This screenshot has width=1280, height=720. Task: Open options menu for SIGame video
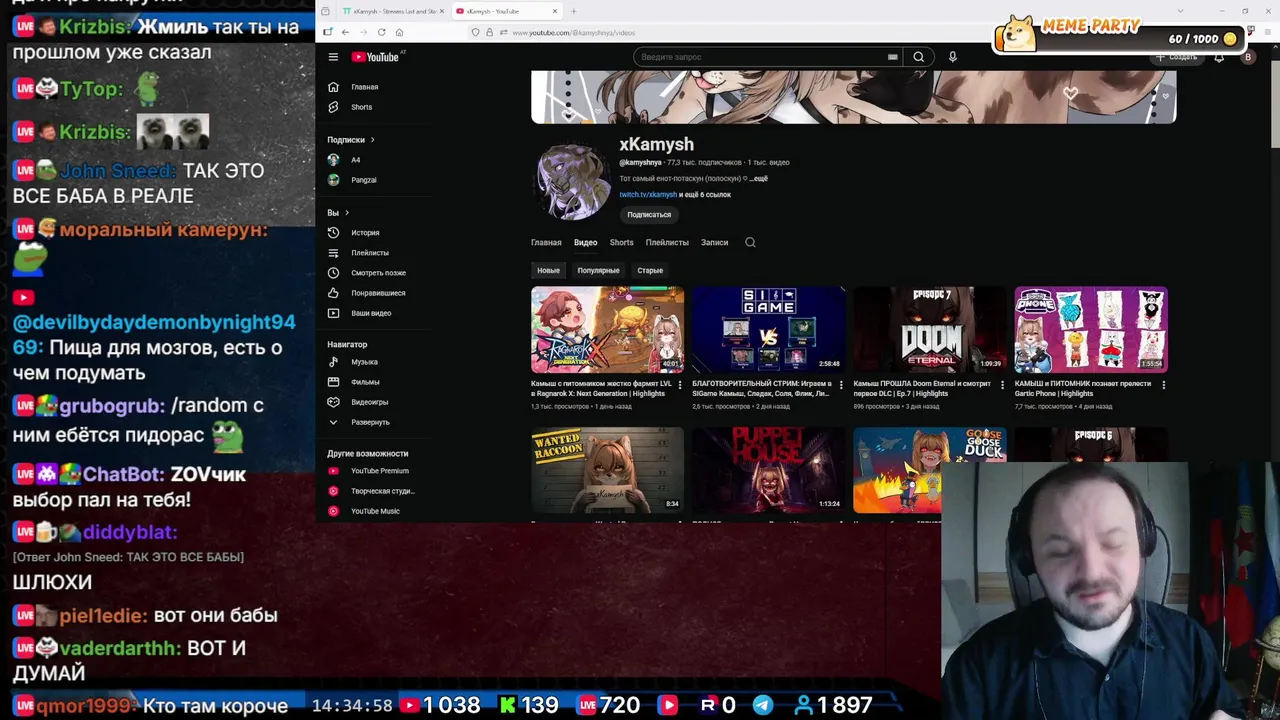(x=841, y=384)
